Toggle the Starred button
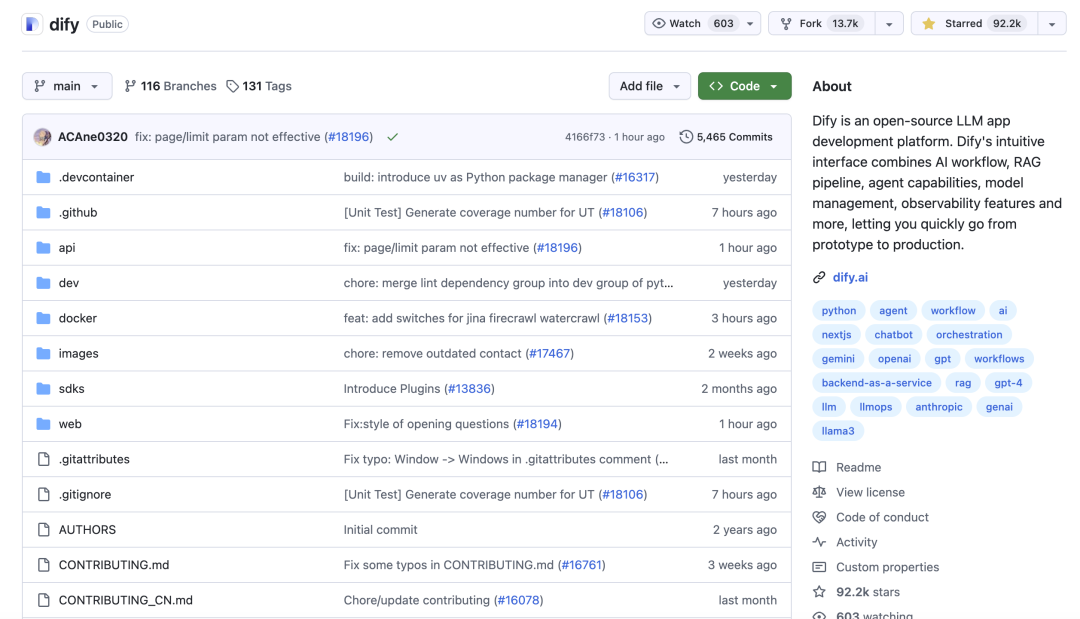Viewport: 1080px width, 619px height. point(974,23)
